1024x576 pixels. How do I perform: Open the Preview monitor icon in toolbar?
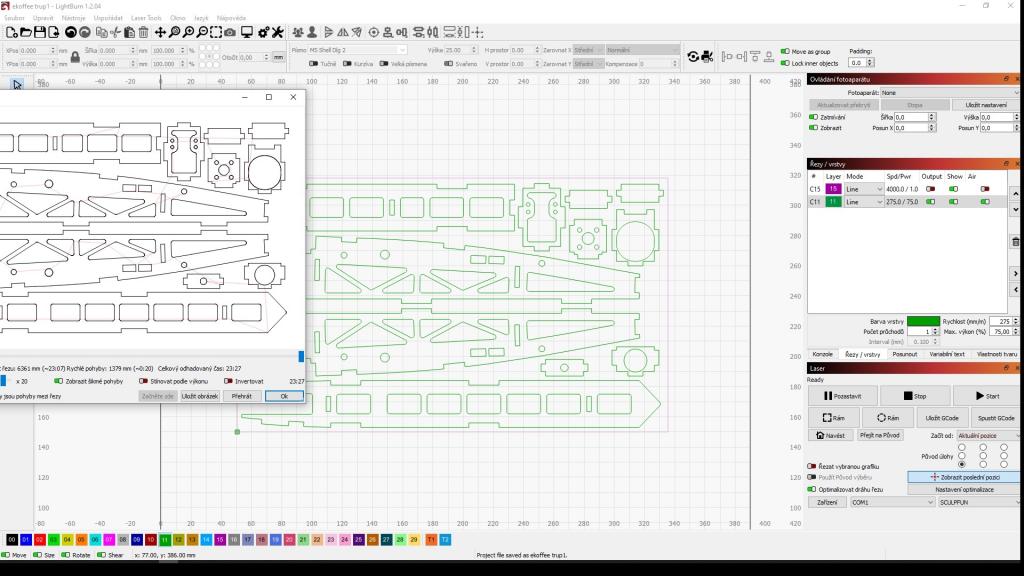click(246, 32)
